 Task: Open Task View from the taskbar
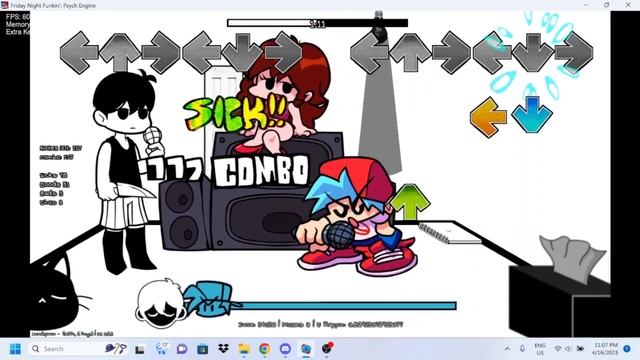(x=140, y=349)
